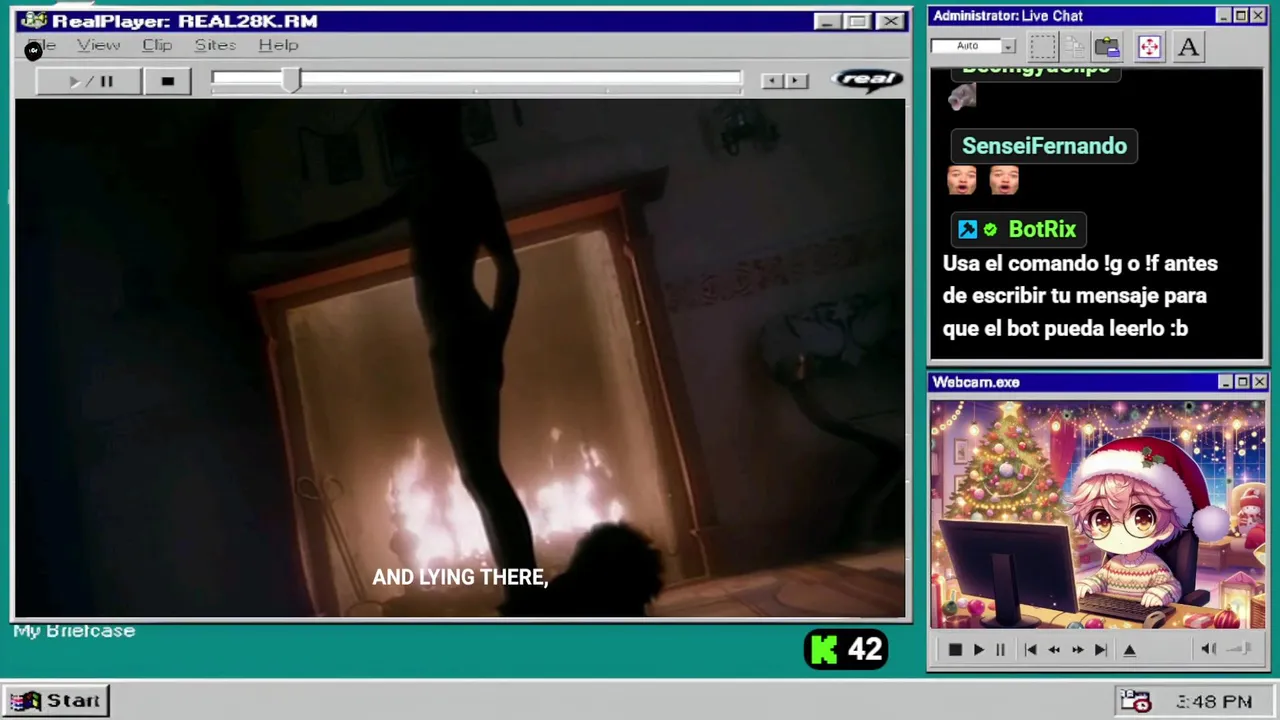Image resolution: width=1280 pixels, height=720 pixels.
Task: Click the 3:48 PM clock in tray
Action: [1214, 702]
